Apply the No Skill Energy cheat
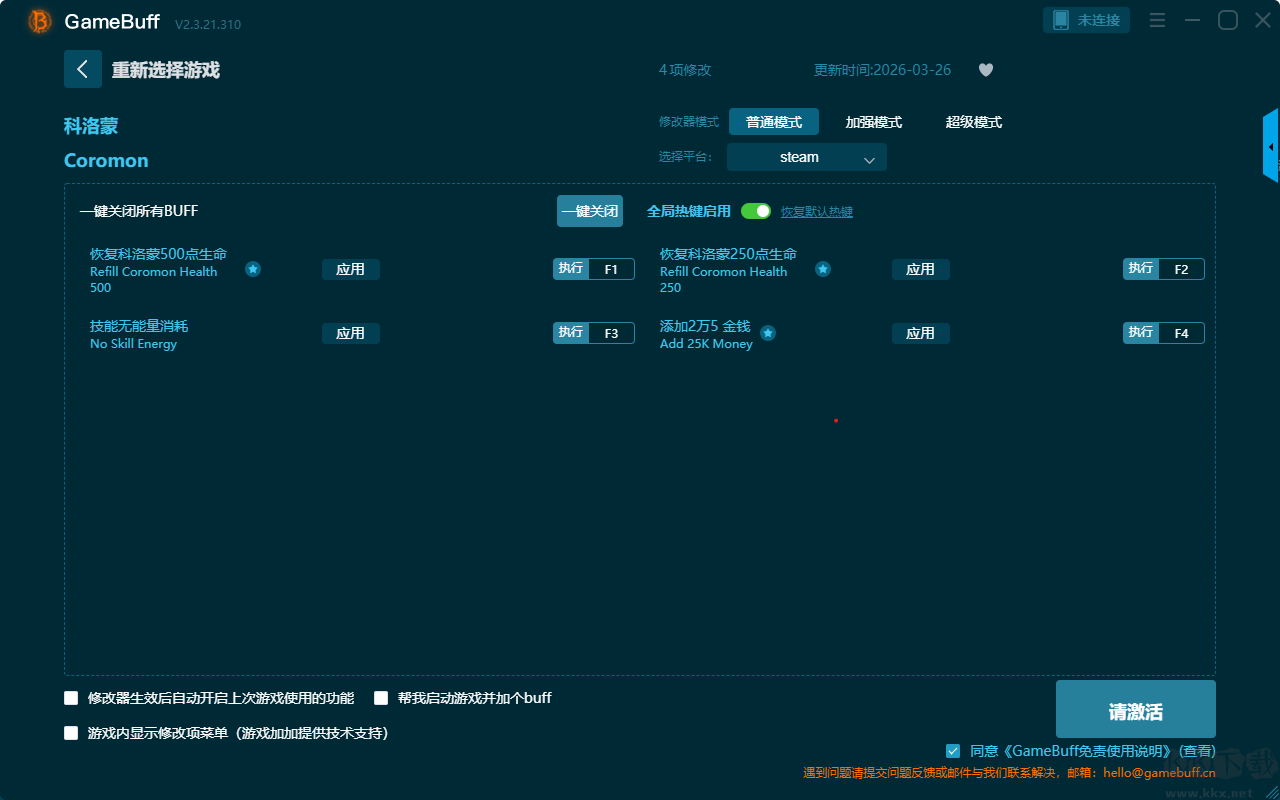 [x=350, y=333]
